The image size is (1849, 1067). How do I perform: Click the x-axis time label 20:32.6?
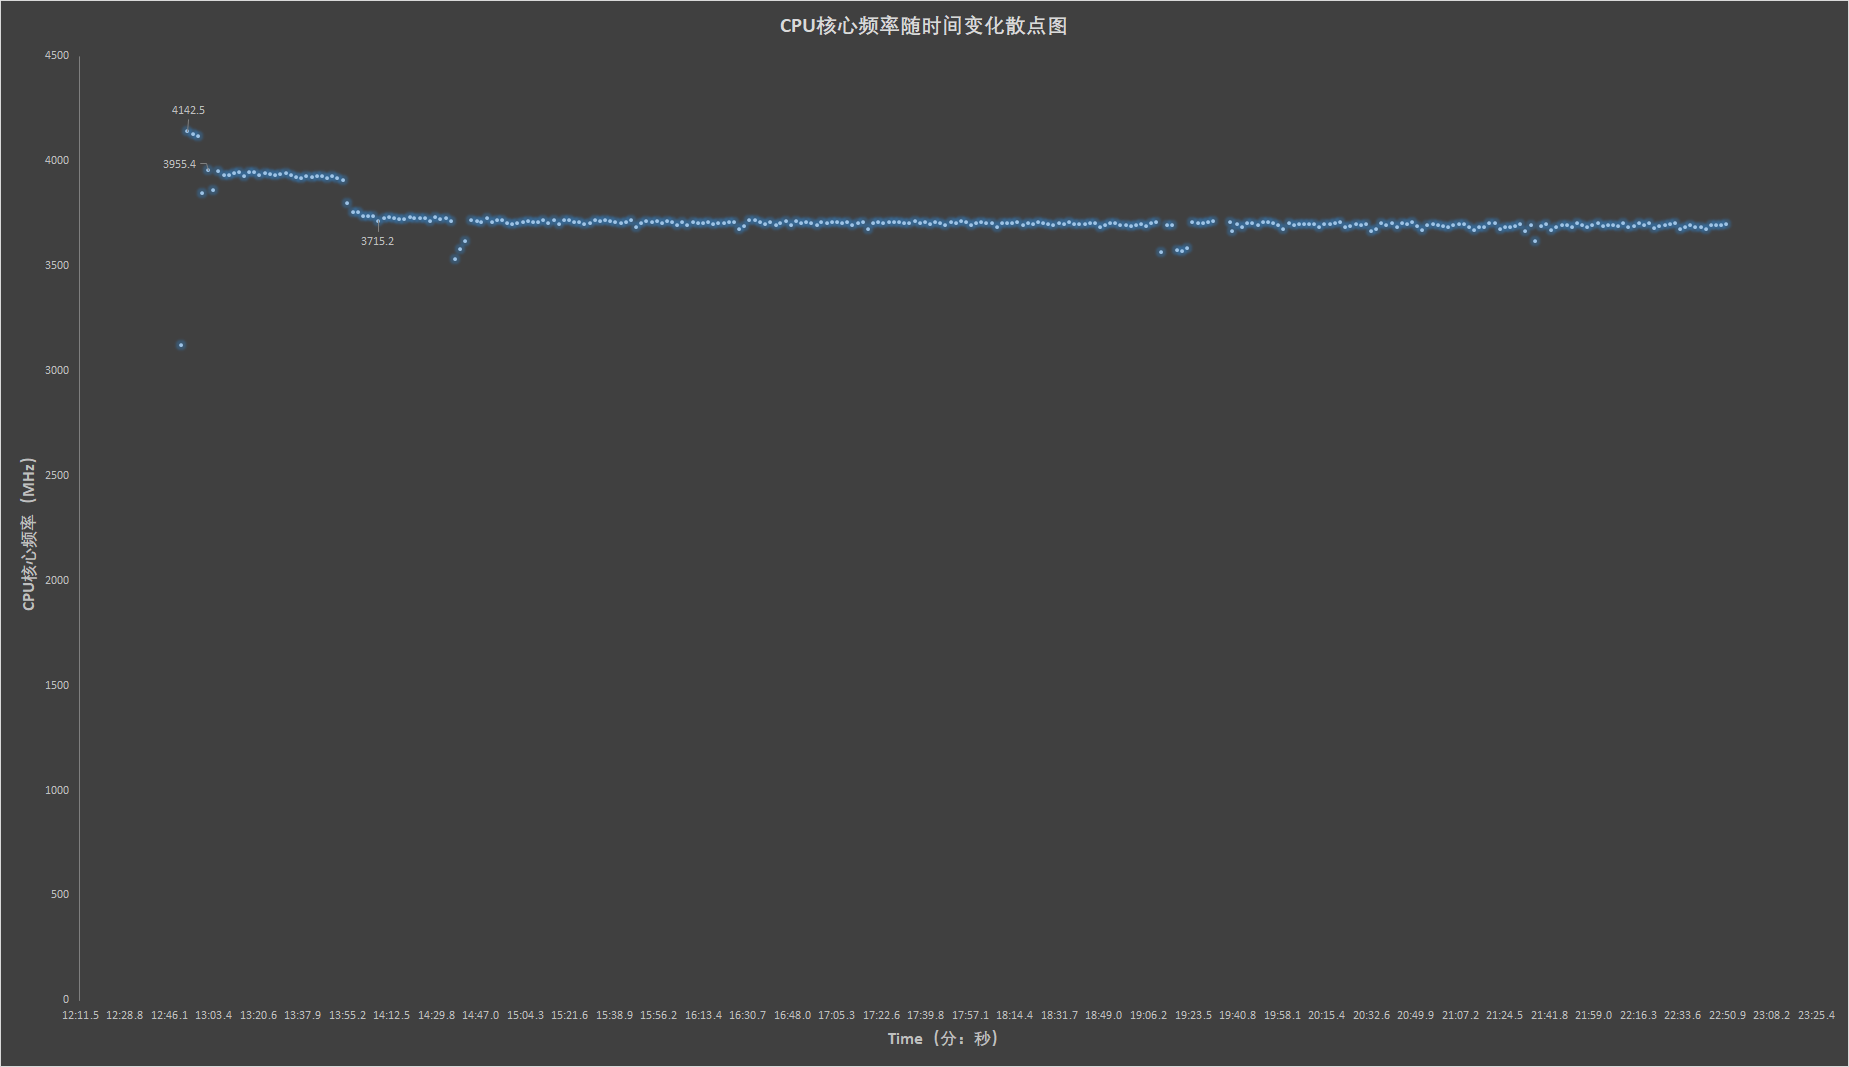pos(1371,1015)
